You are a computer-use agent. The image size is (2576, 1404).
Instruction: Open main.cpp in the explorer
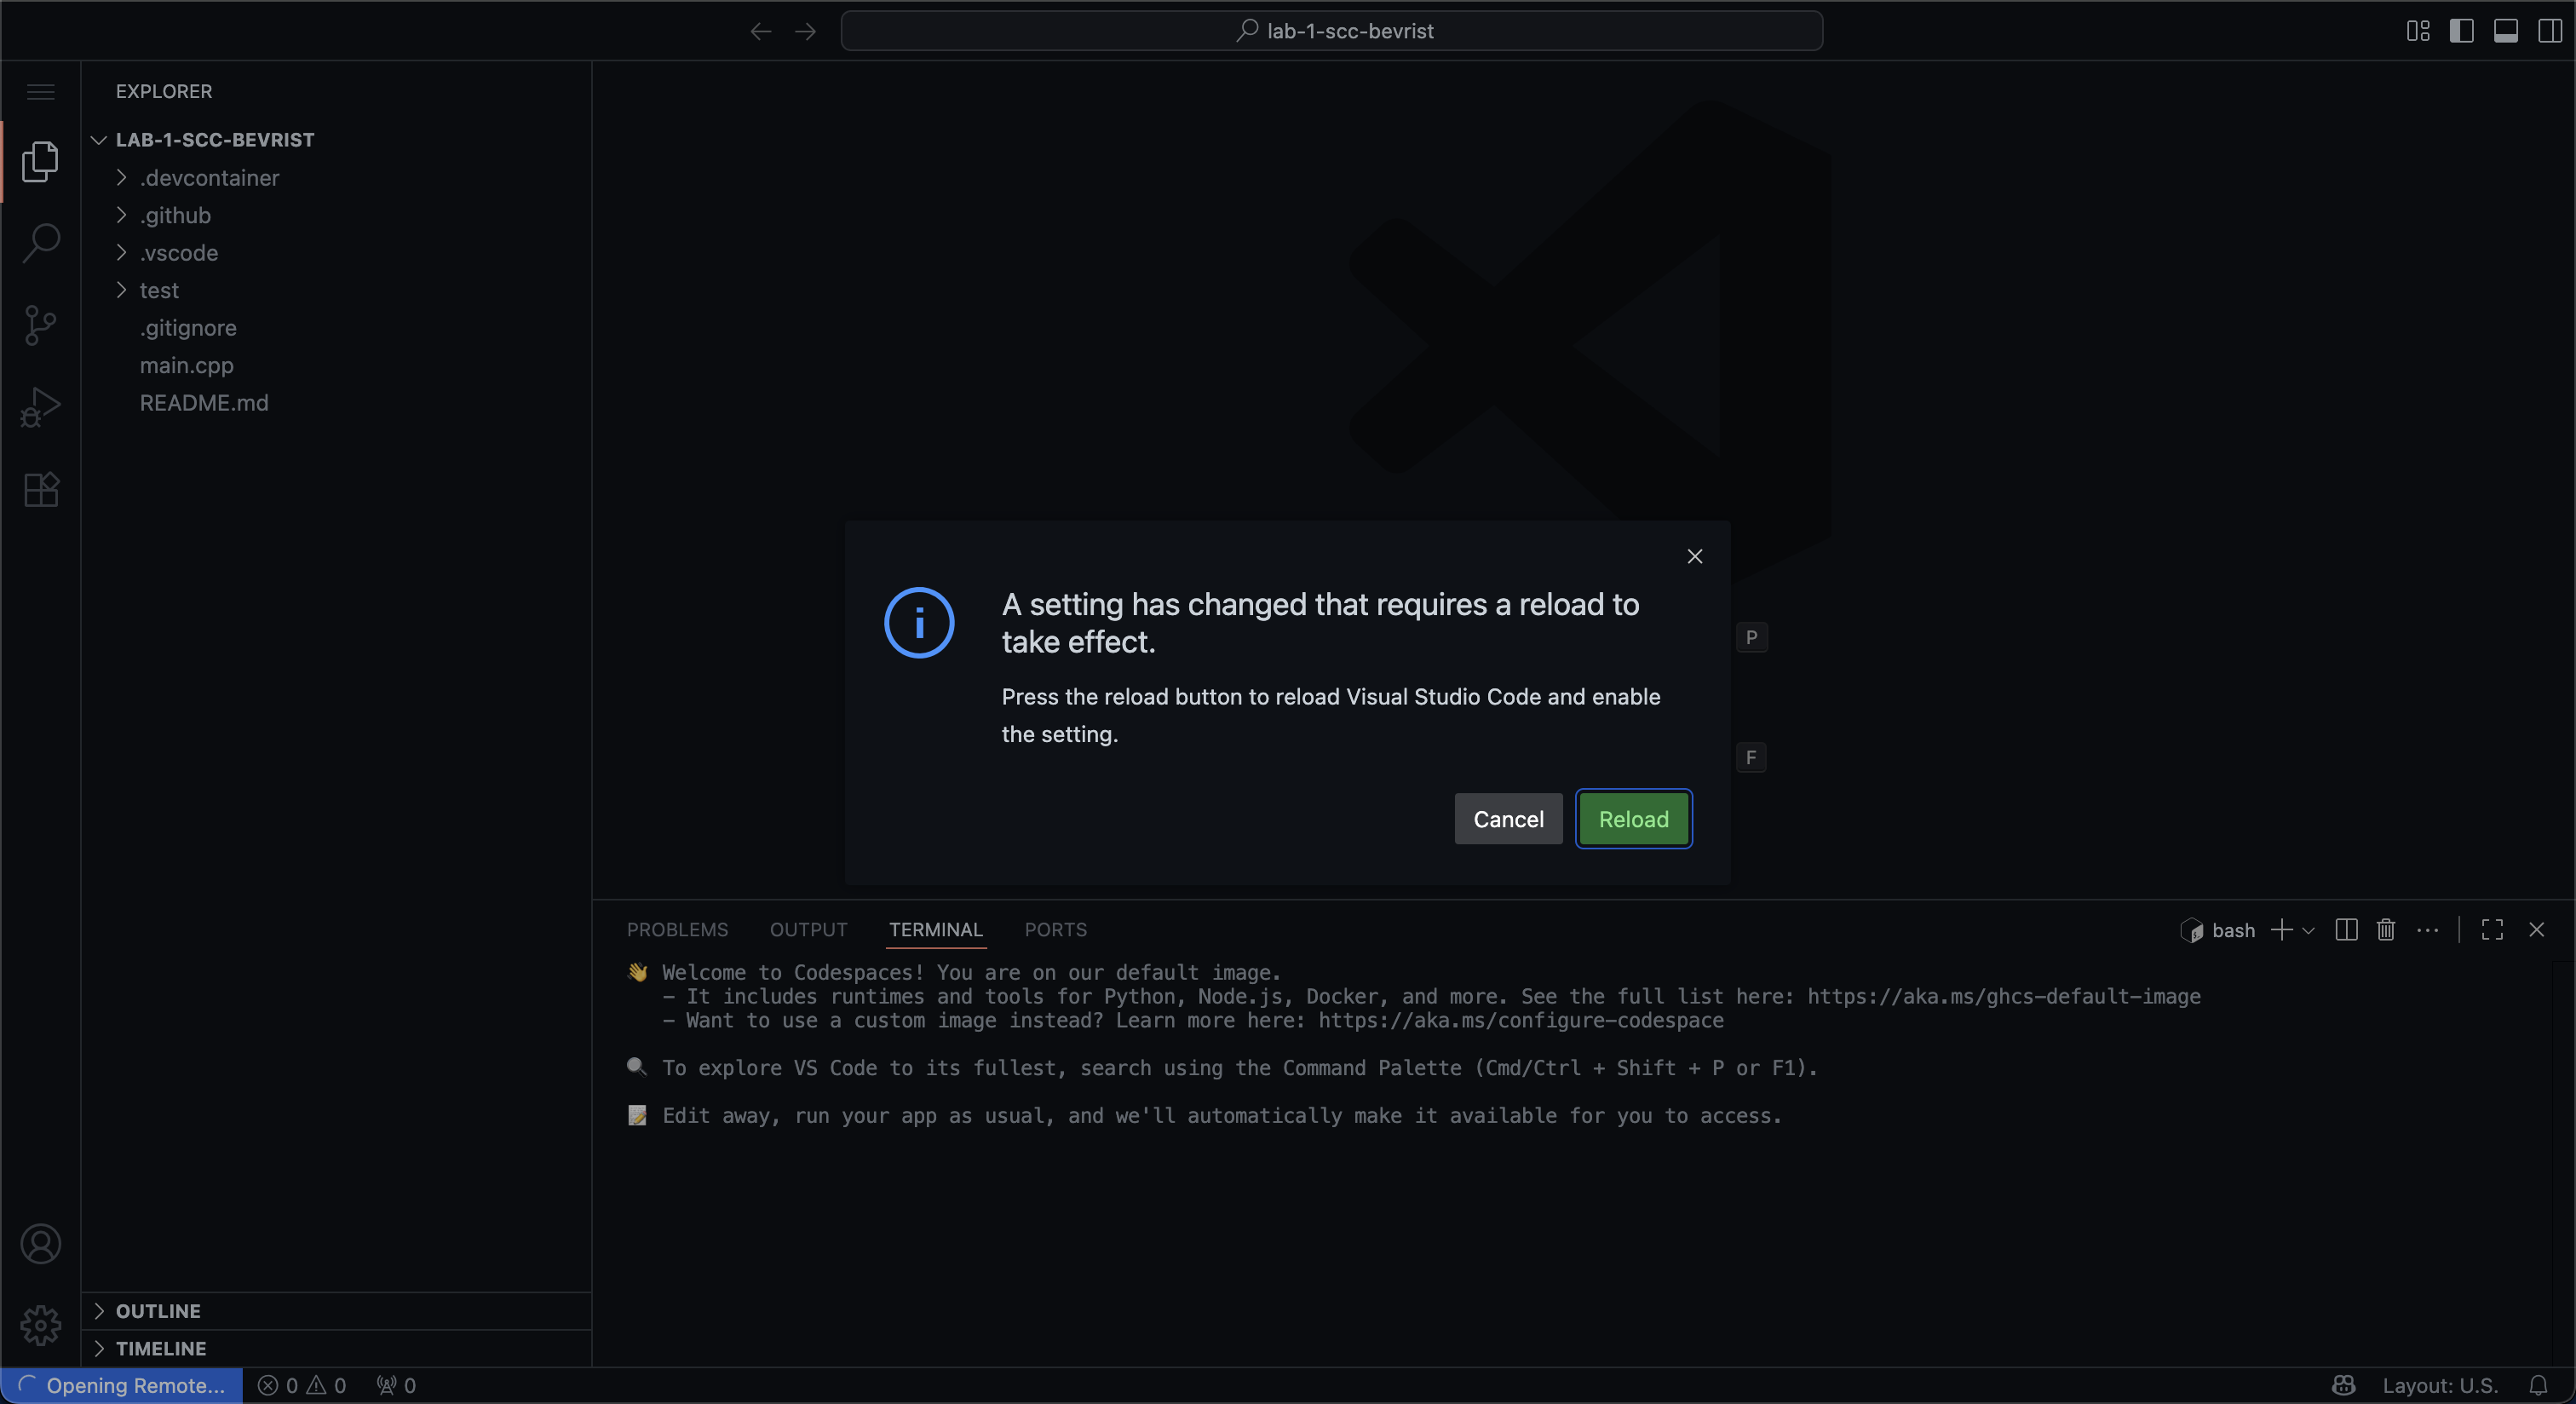(x=186, y=366)
